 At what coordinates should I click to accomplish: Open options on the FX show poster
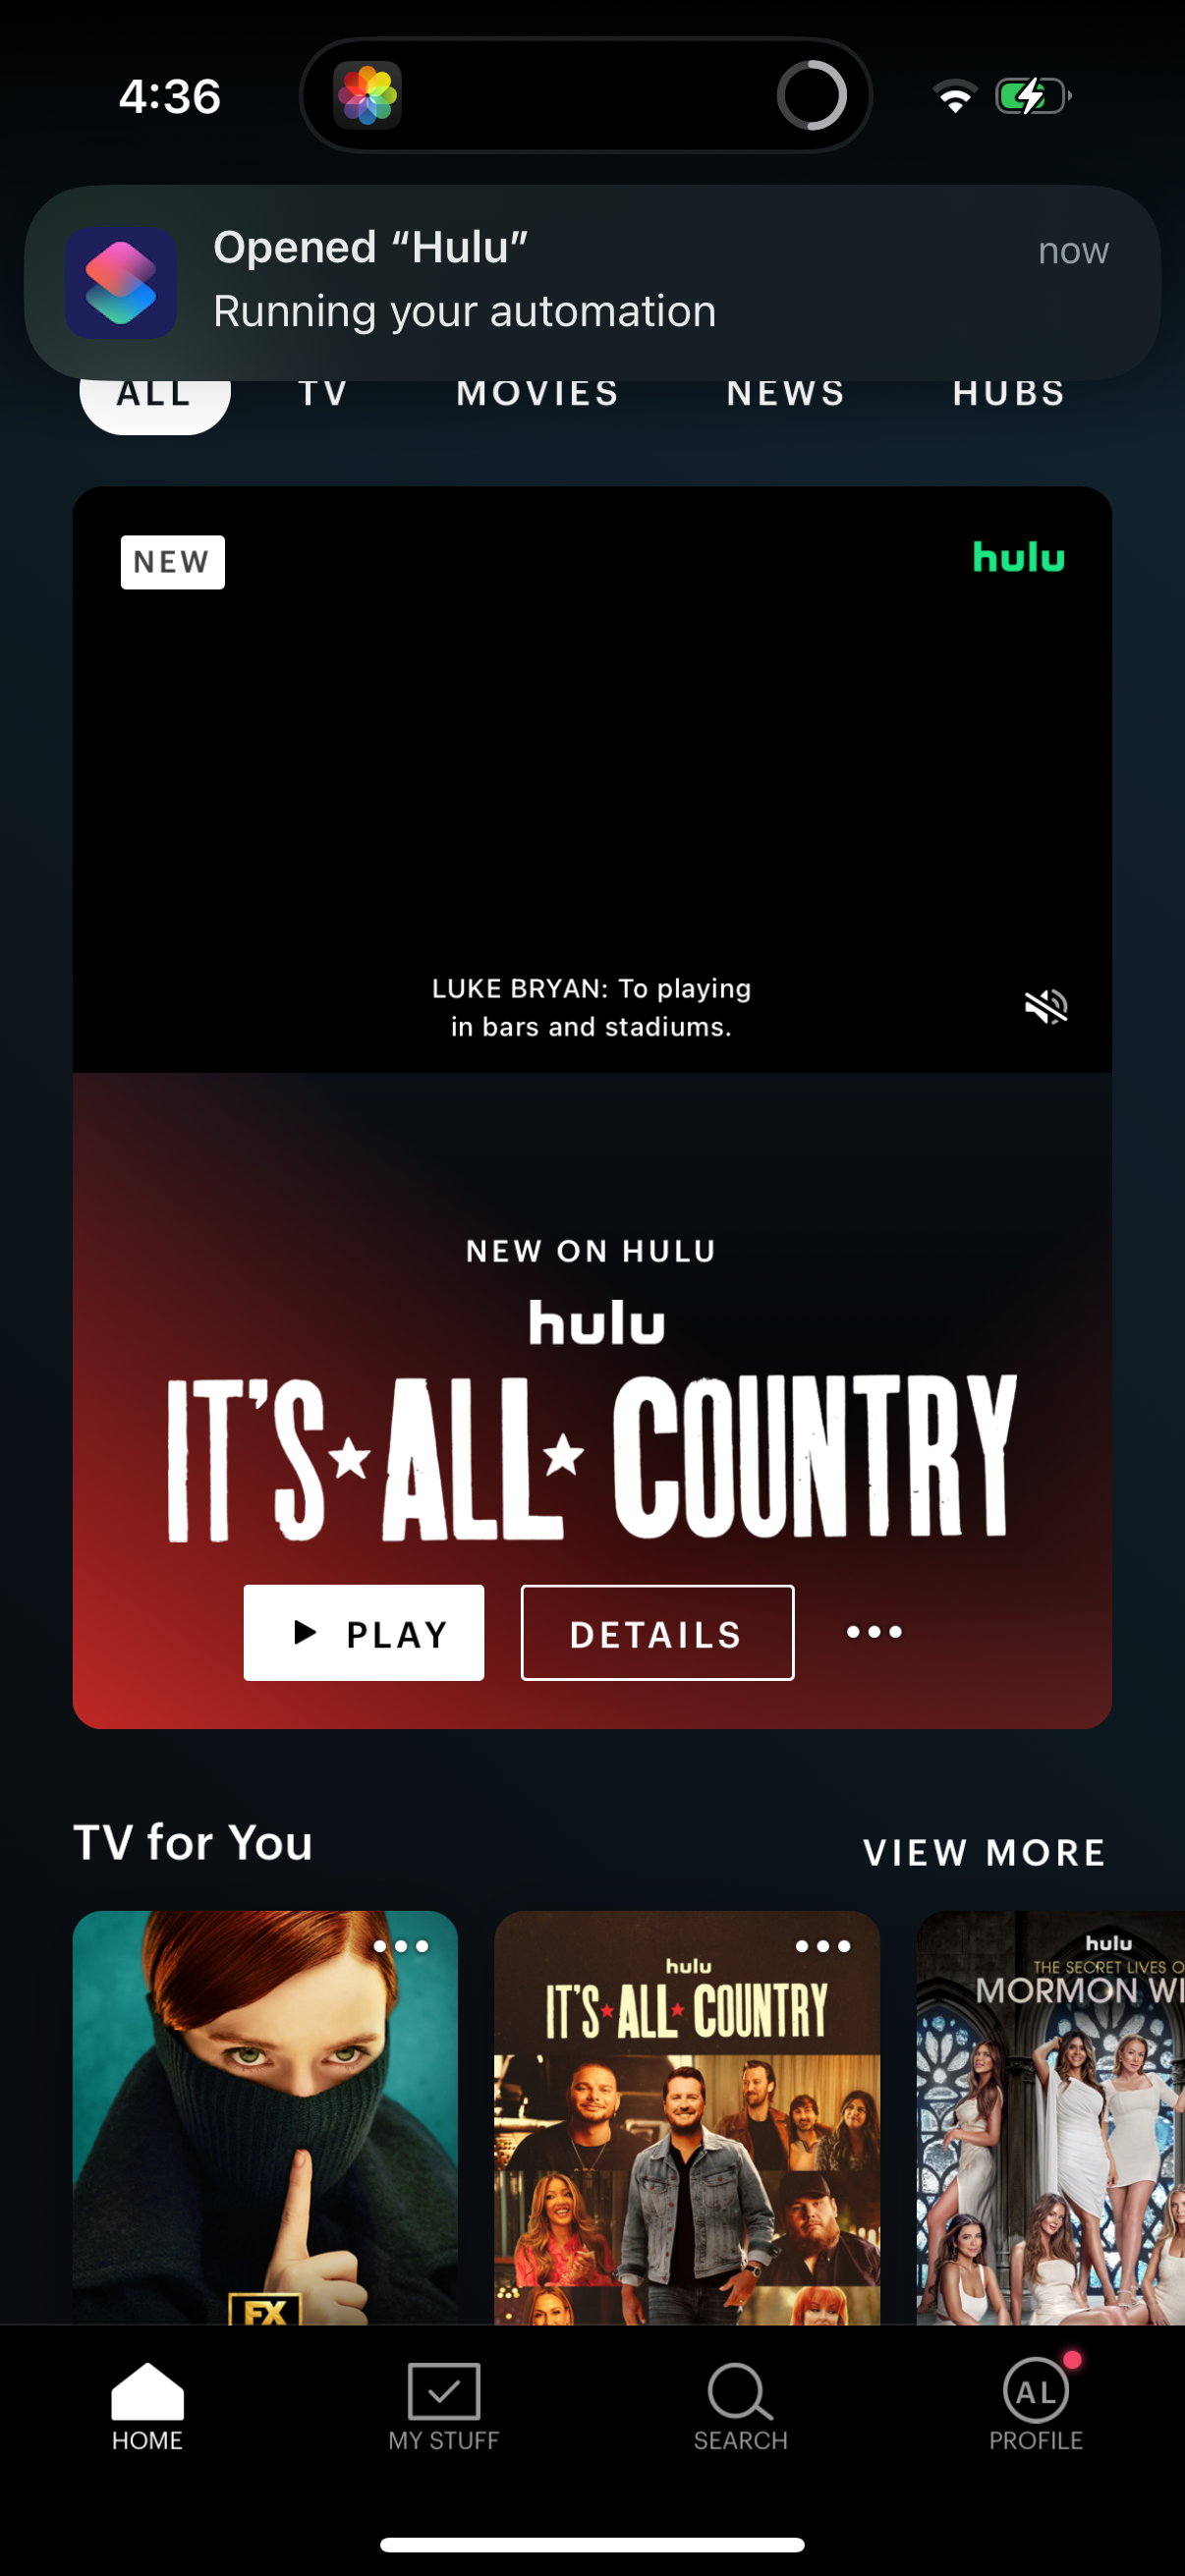pos(401,1946)
